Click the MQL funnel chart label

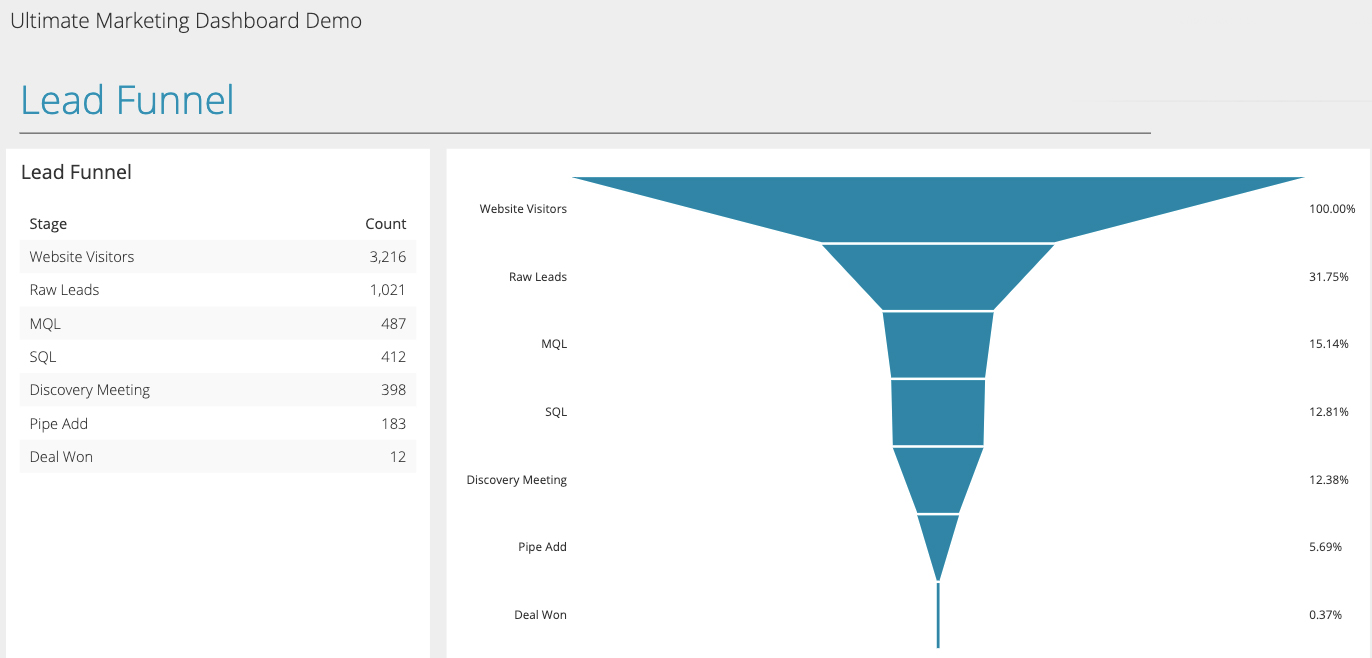[554, 344]
